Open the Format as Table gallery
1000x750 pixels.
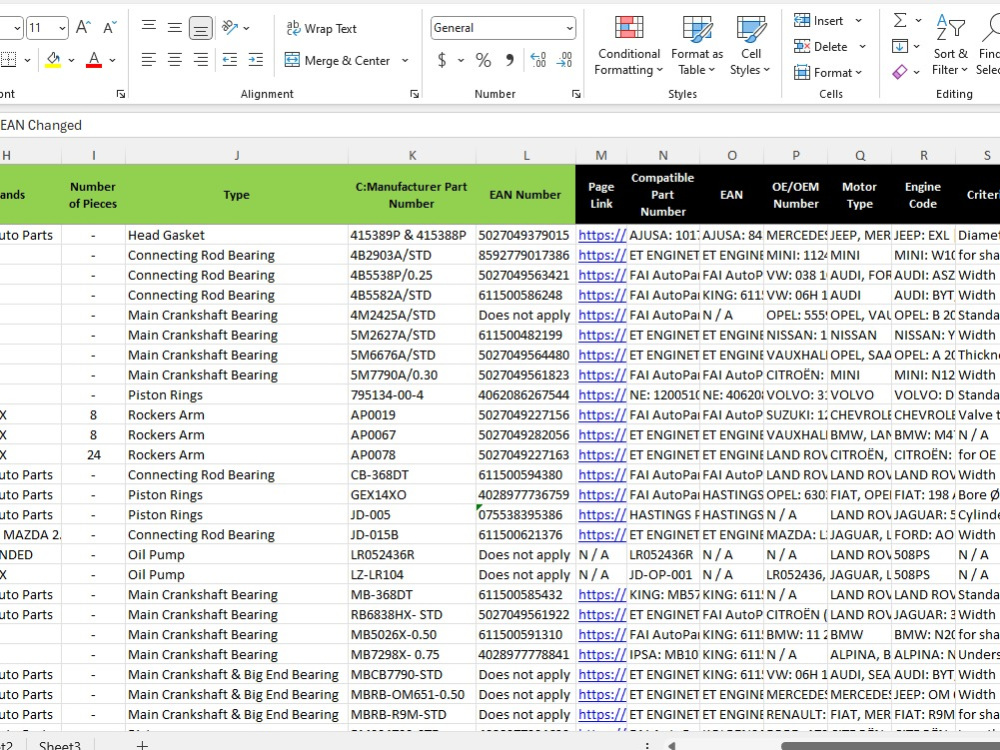click(x=697, y=46)
